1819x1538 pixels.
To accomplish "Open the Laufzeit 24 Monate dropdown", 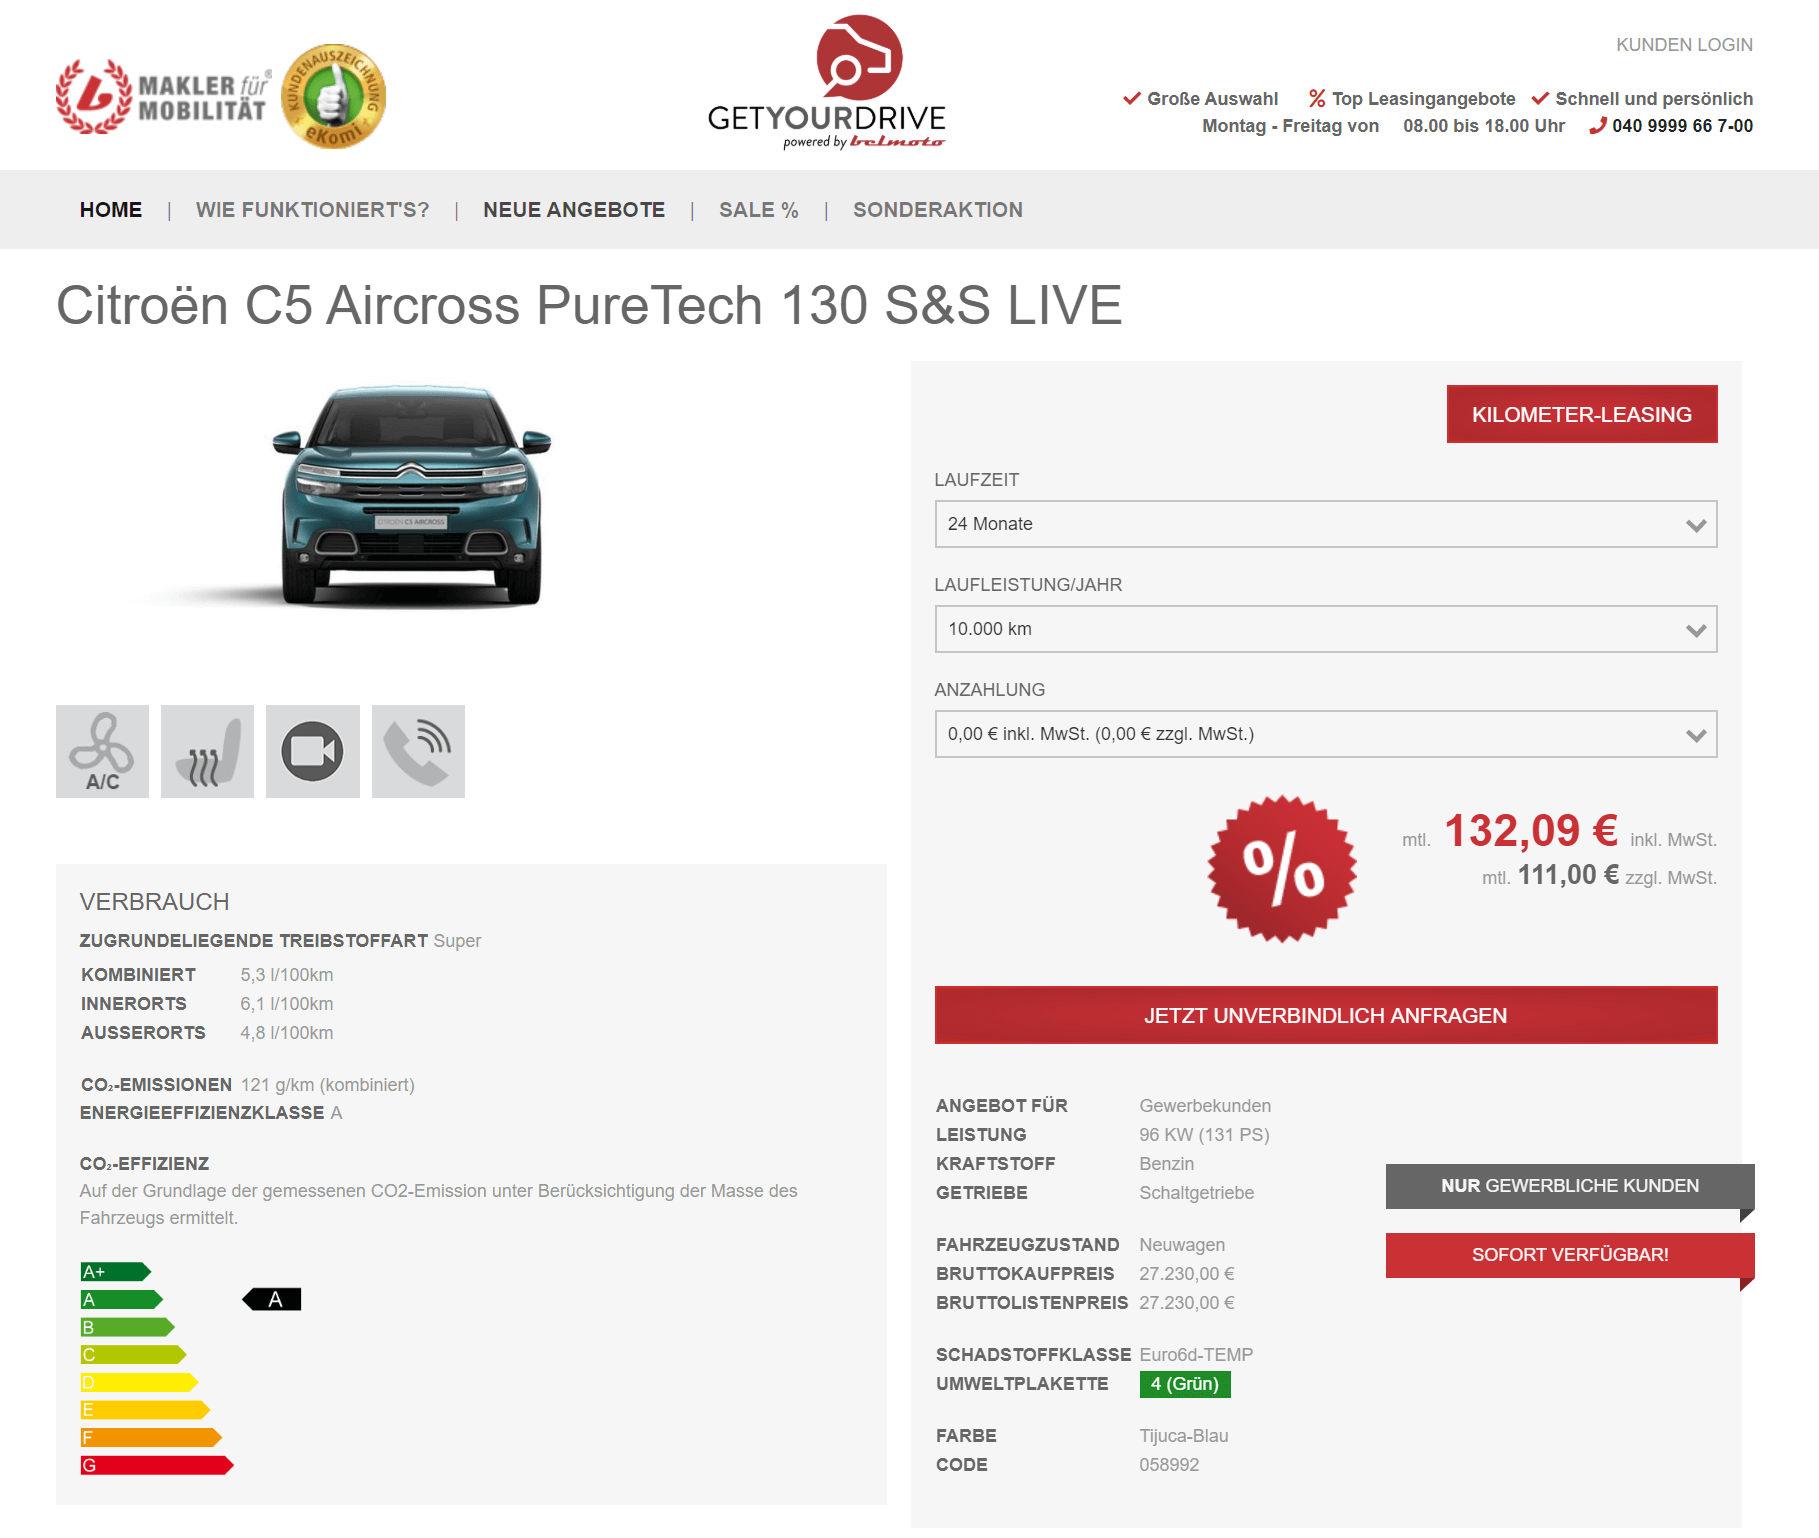I will pos(1326,524).
